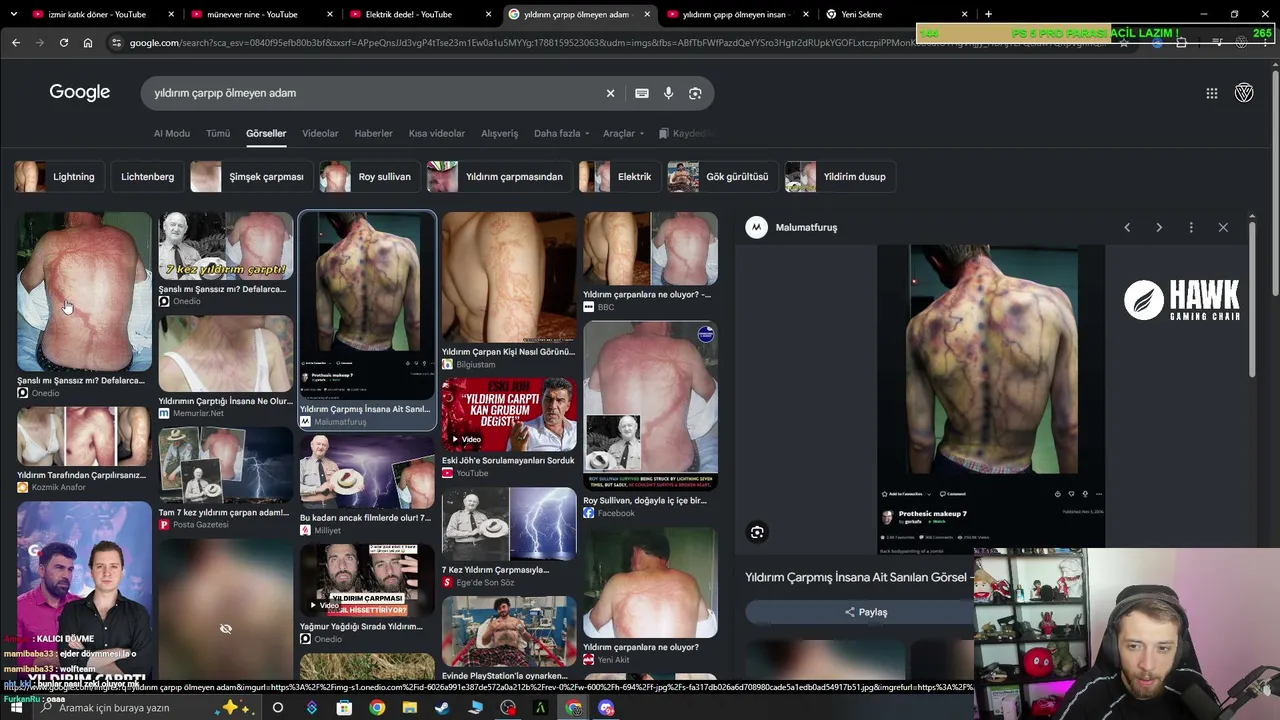The width and height of the screenshot is (1280, 720).
Task: Select the Videolar tab
Action: tap(320, 133)
